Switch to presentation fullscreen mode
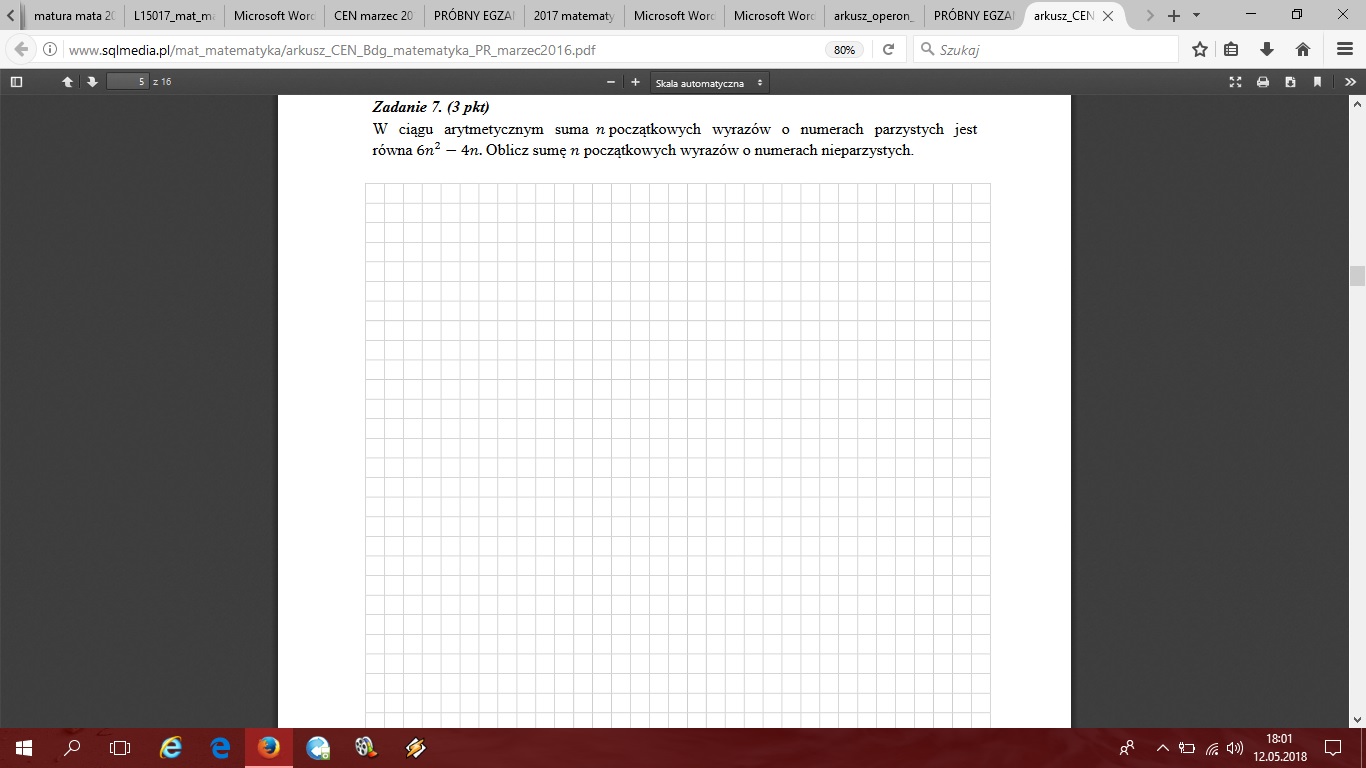The height and width of the screenshot is (768, 1366). click(x=1235, y=82)
